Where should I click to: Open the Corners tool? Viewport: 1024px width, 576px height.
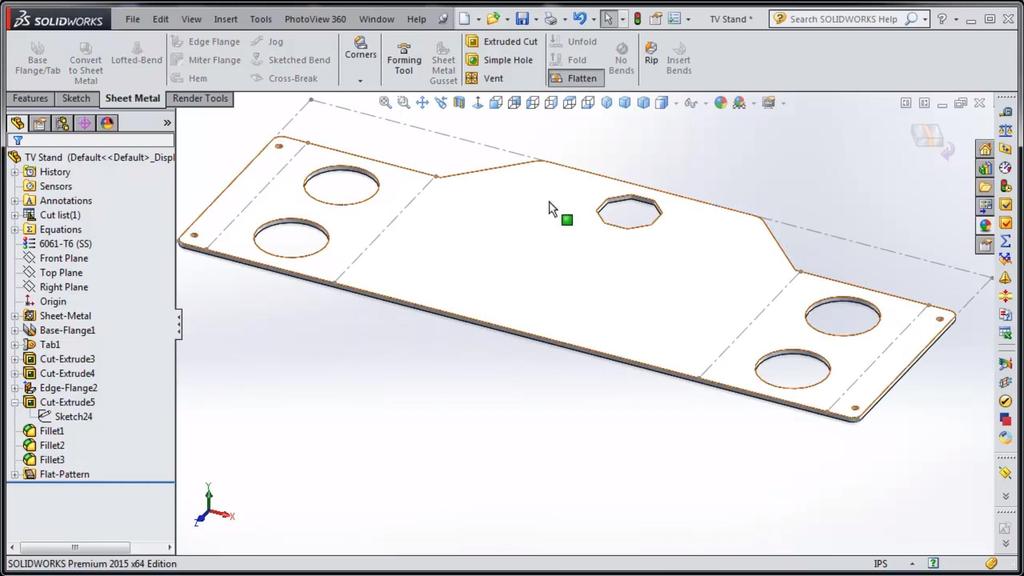point(360,48)
